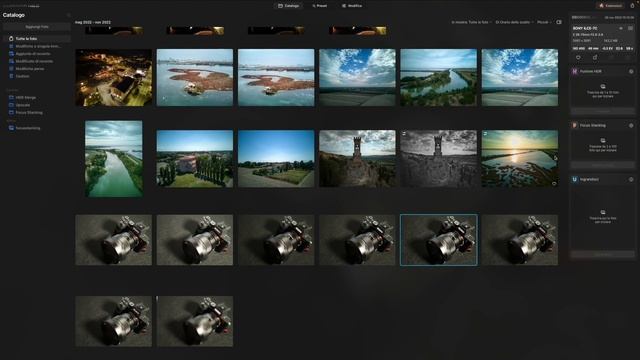Open the Modifiche perse item
Screen dimensions: 640x360
coord(27,69)
